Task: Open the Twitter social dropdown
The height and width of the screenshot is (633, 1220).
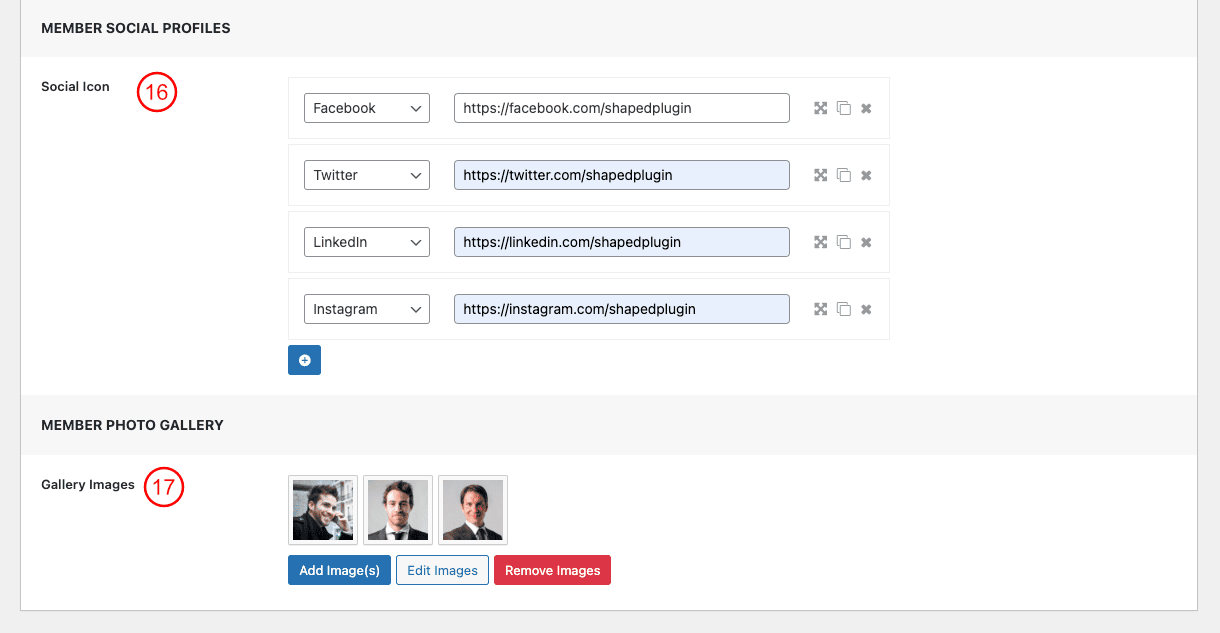Action: [367, 175]
